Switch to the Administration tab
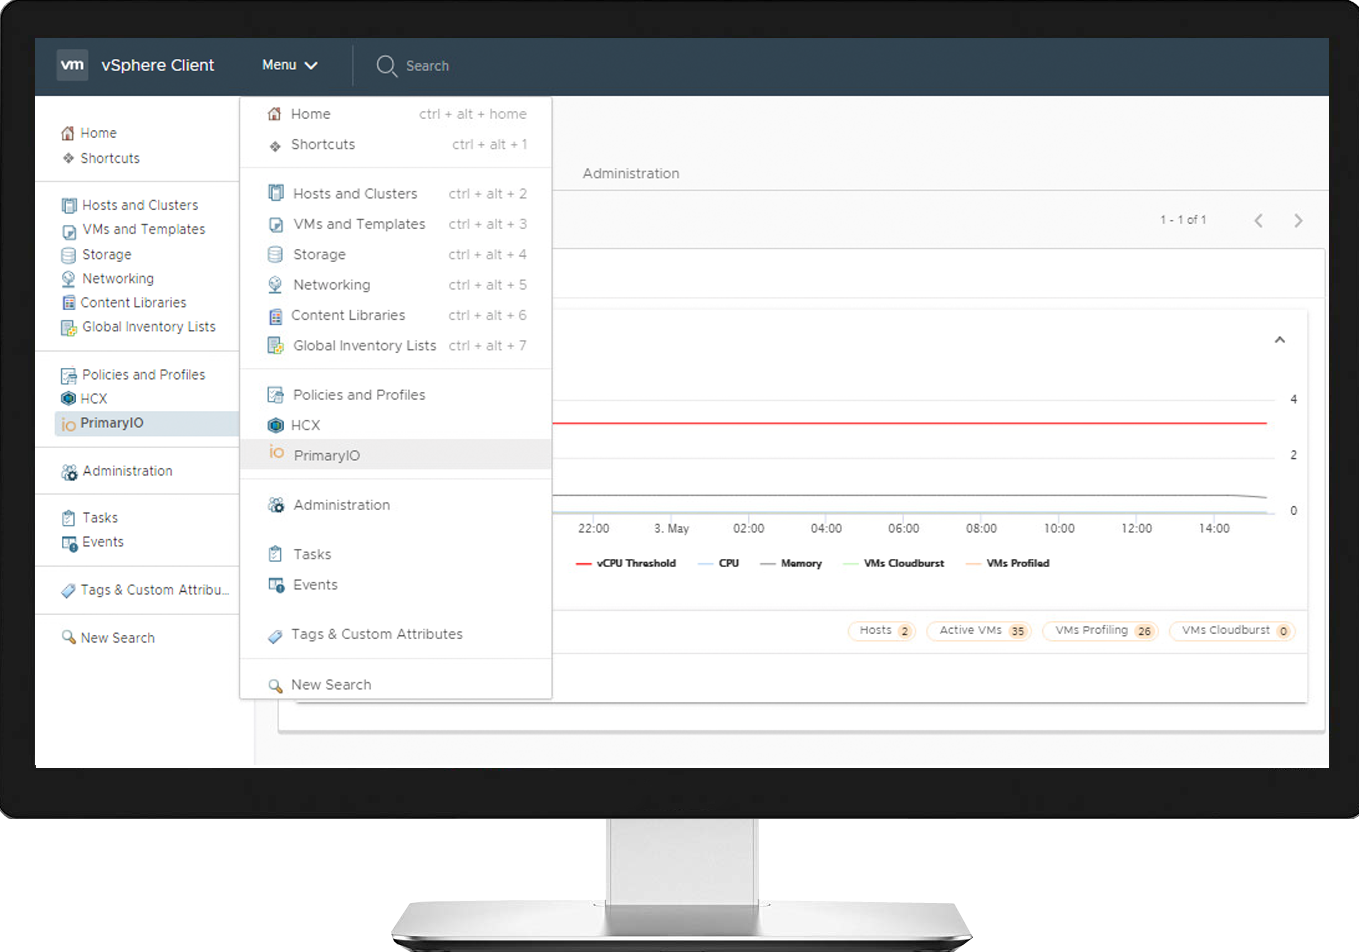 (631, 173)
